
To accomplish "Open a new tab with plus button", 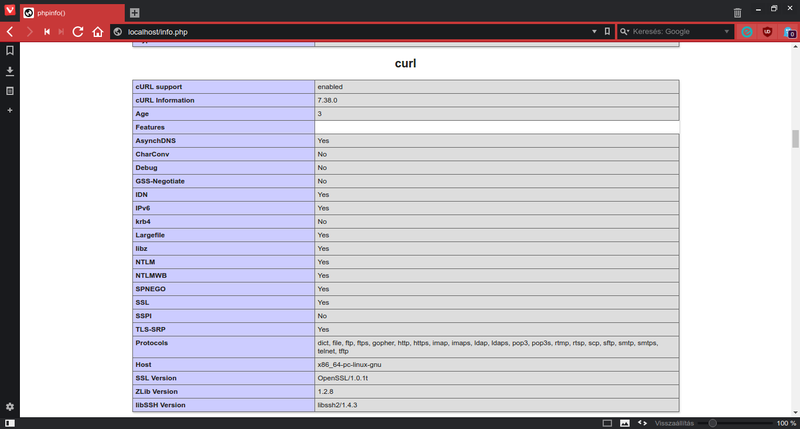I will pyautogui.click(x=134, y=13).
